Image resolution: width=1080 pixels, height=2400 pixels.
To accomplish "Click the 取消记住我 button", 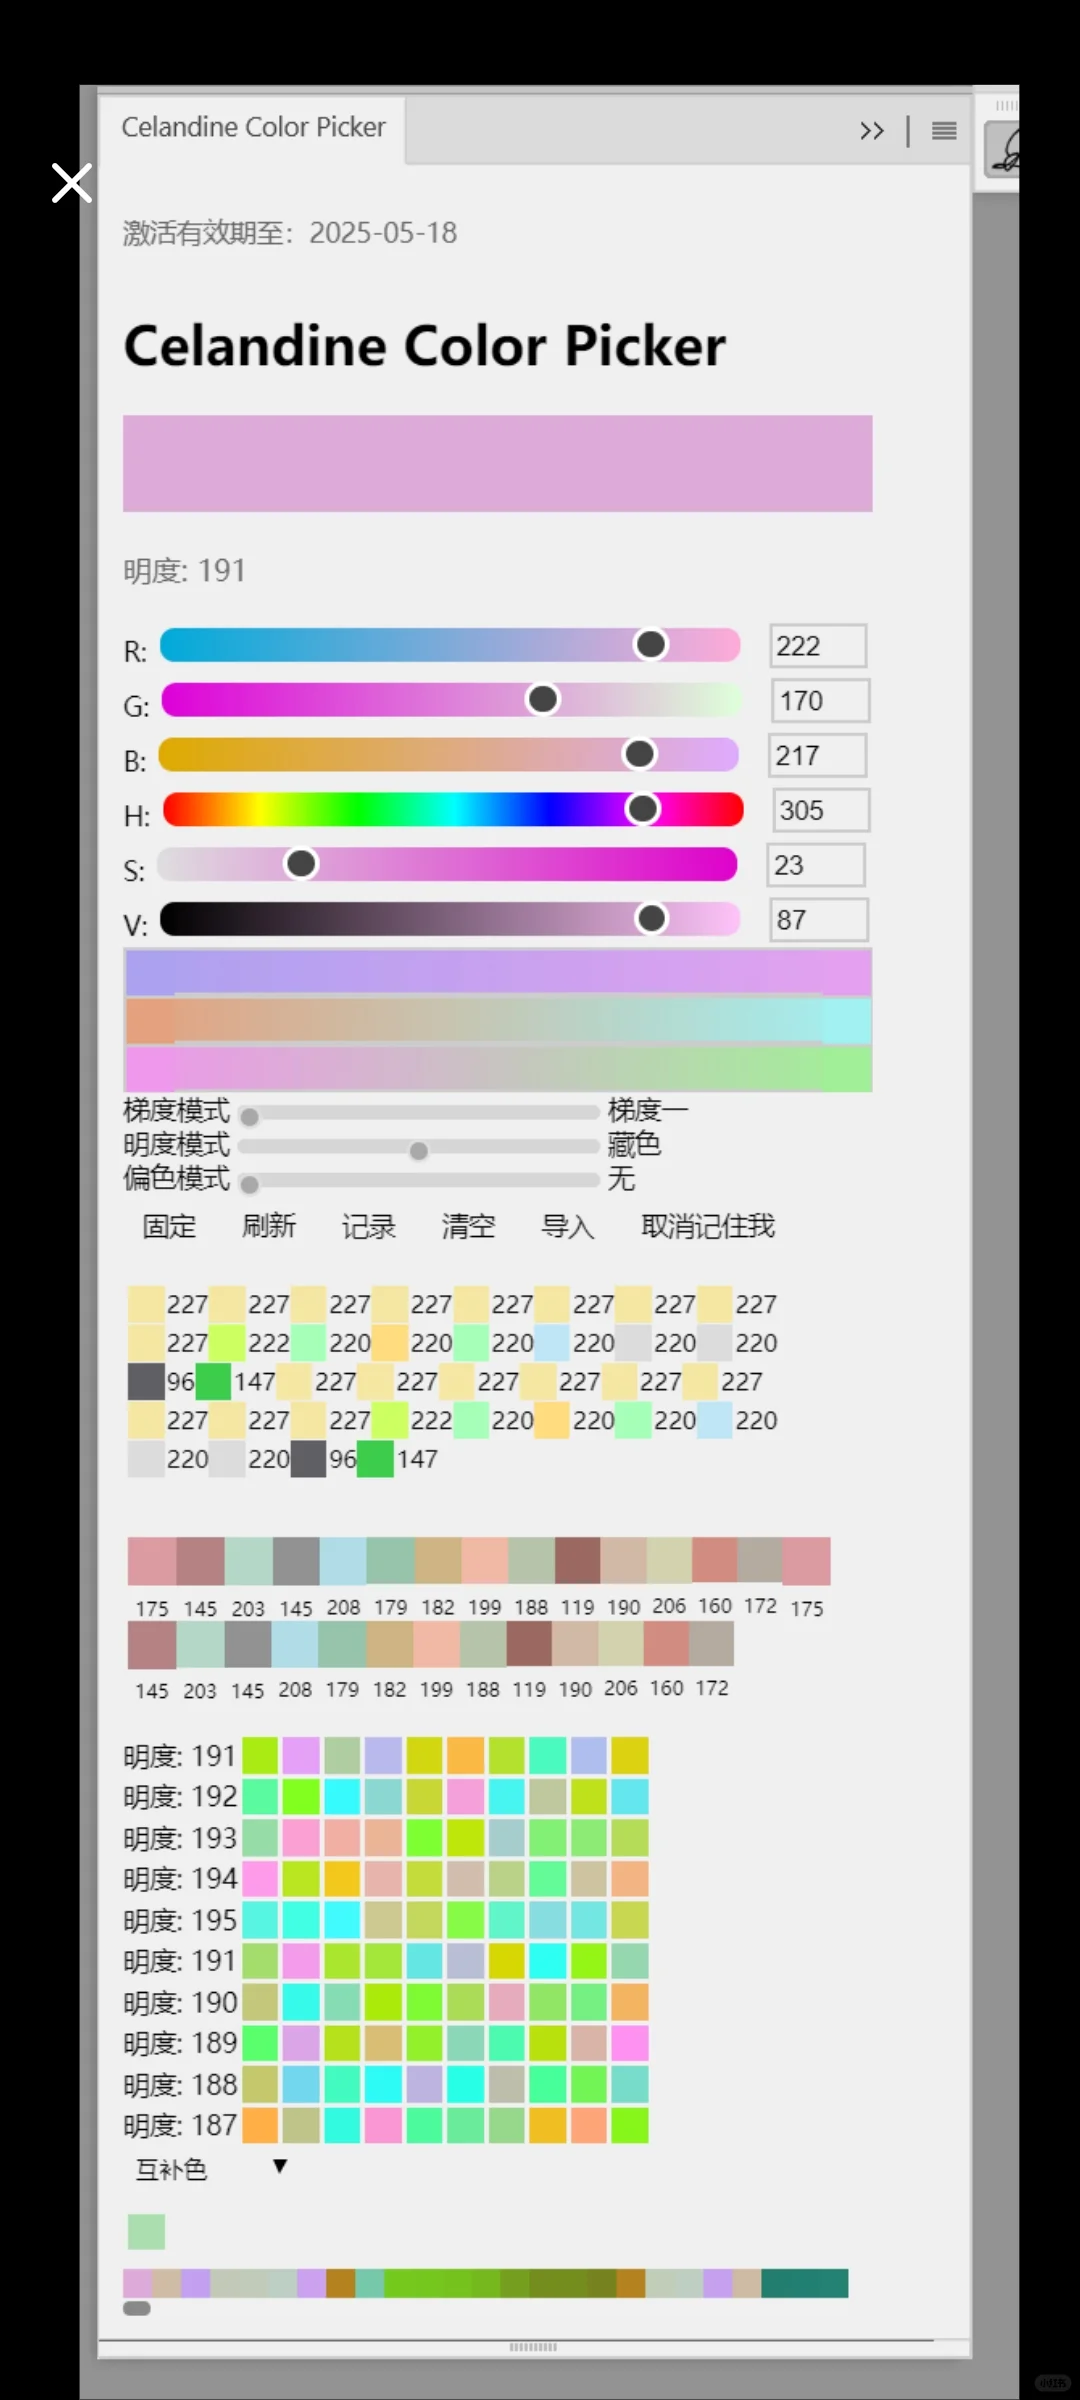I will [708, 1226].
